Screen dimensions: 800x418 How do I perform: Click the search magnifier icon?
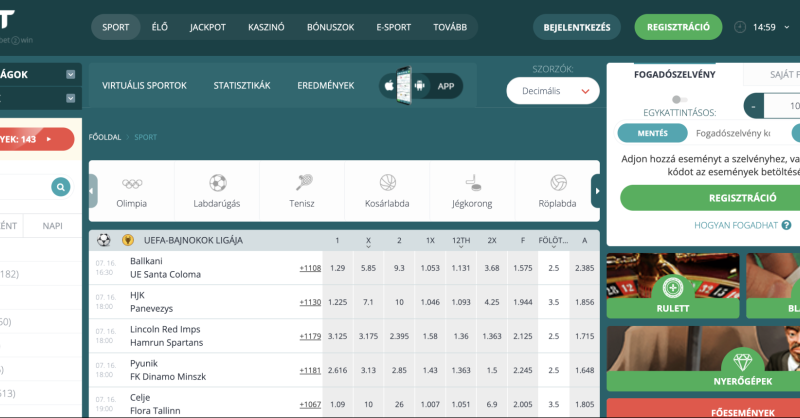(61, 187)
